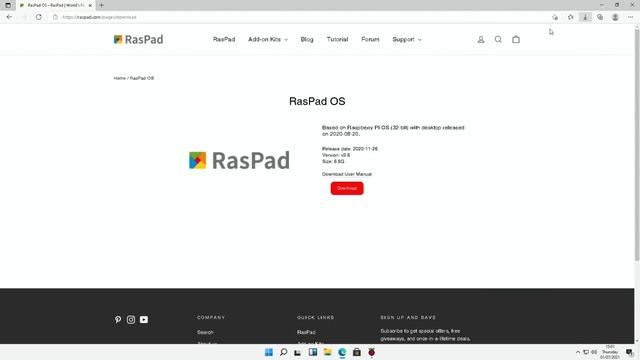The width and height of the screenshot is (640, 360).
Task: Switch to Microsoft Edge on the taskbar
Action: click(x=342, y=352)
